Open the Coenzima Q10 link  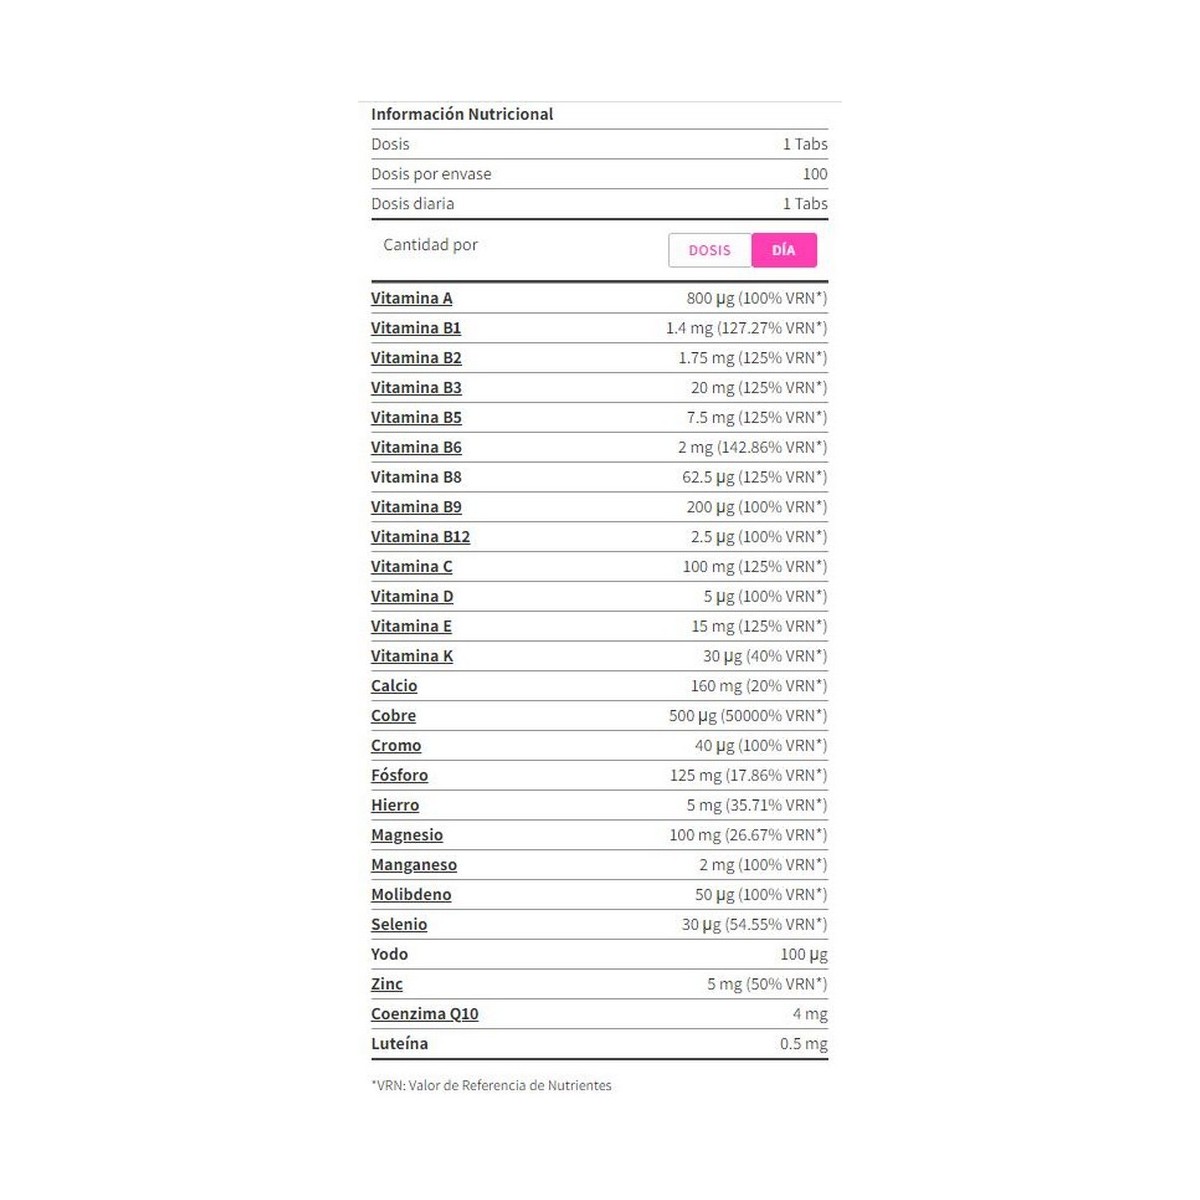pos(425,1014)
